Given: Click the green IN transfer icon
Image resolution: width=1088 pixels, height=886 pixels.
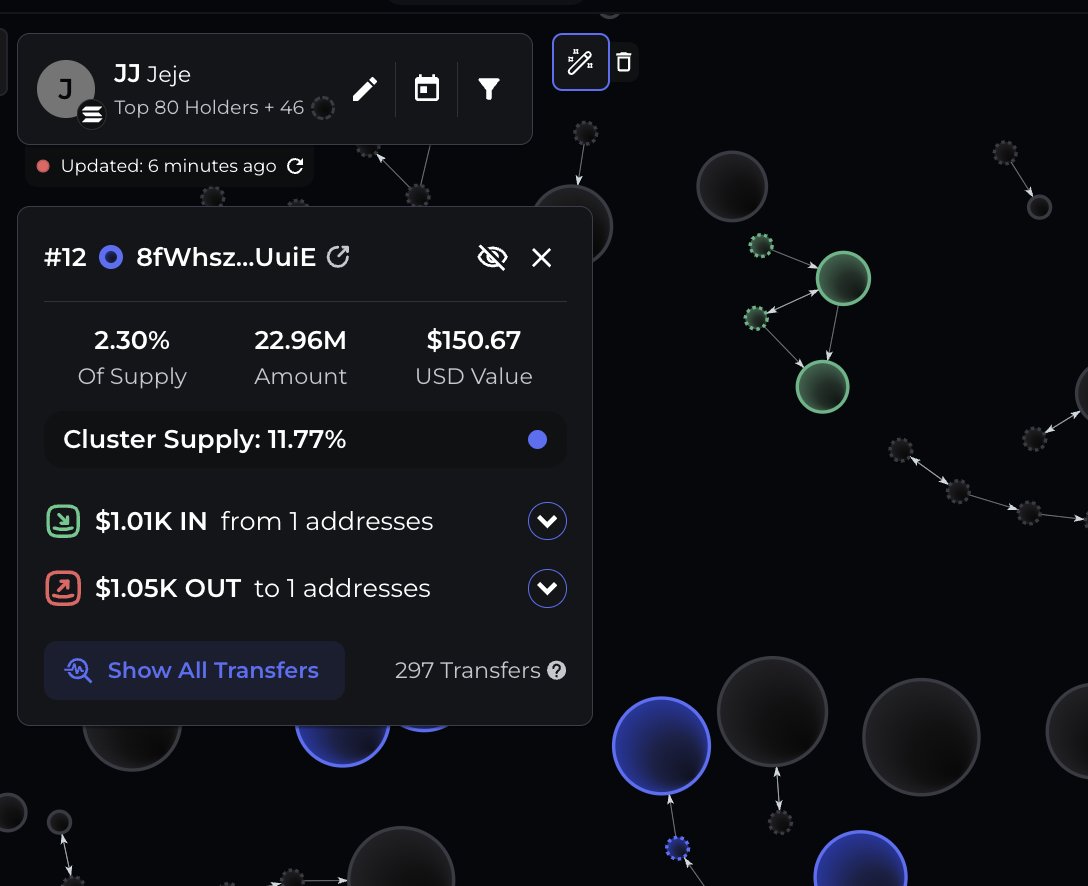Looking at the screenshot, I should 63,521.
